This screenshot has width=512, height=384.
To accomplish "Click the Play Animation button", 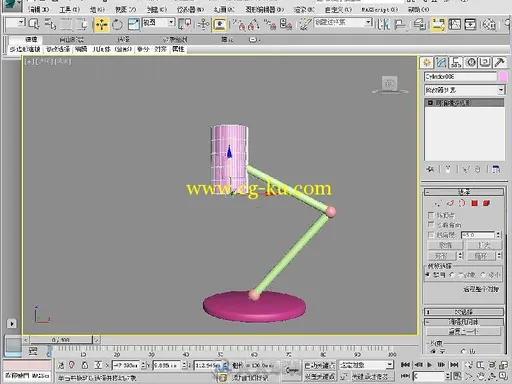I will coord(429,365).
